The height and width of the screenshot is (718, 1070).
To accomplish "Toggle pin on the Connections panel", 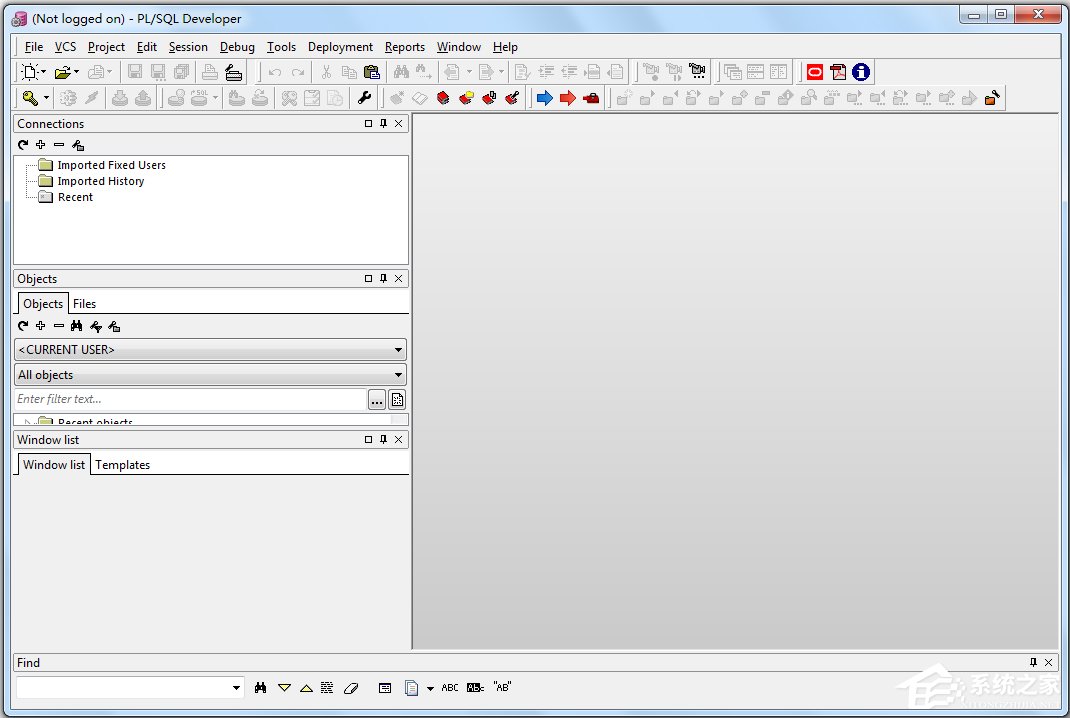I will point(384,124).
